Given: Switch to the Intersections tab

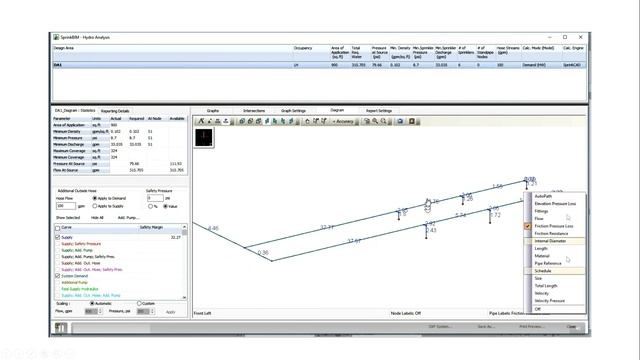Looking at the screenshot, I should (254, 111).
